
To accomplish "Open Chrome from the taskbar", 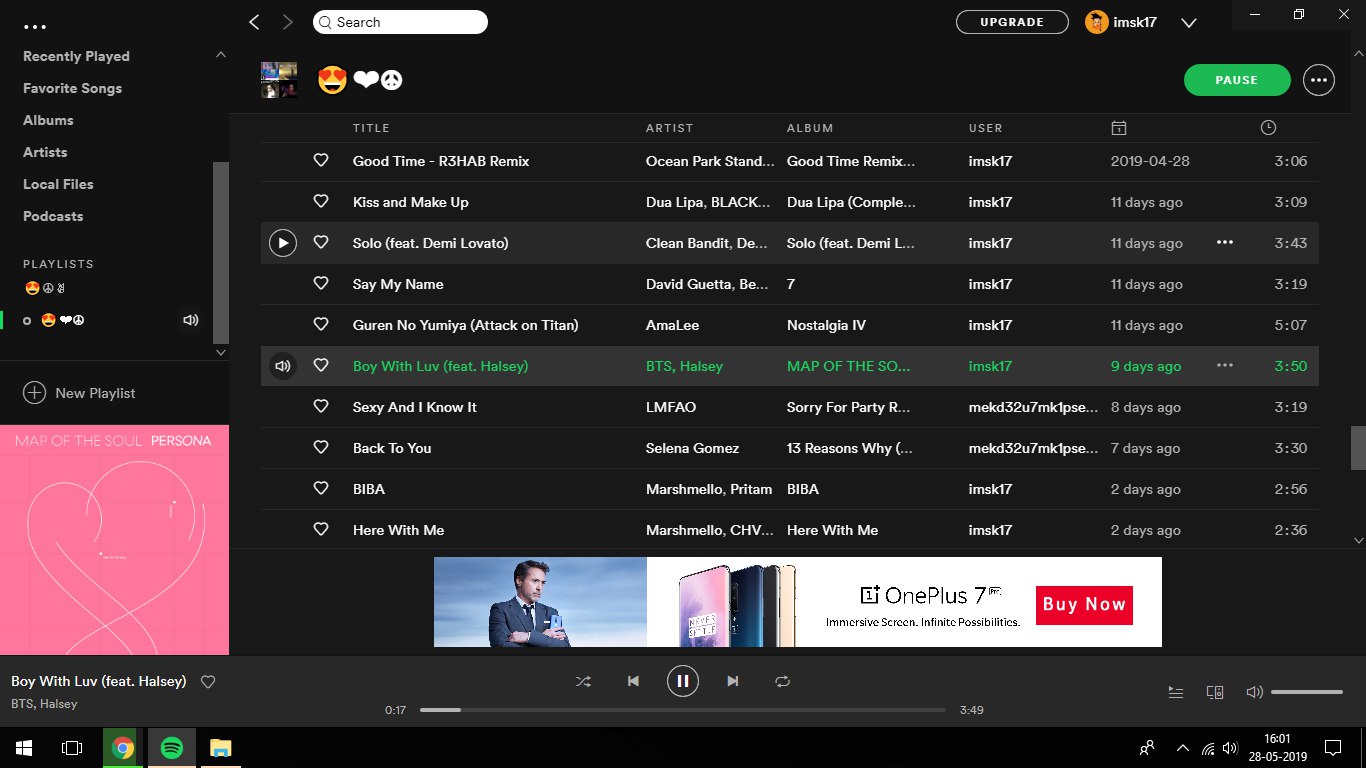I will pos(122,748).
